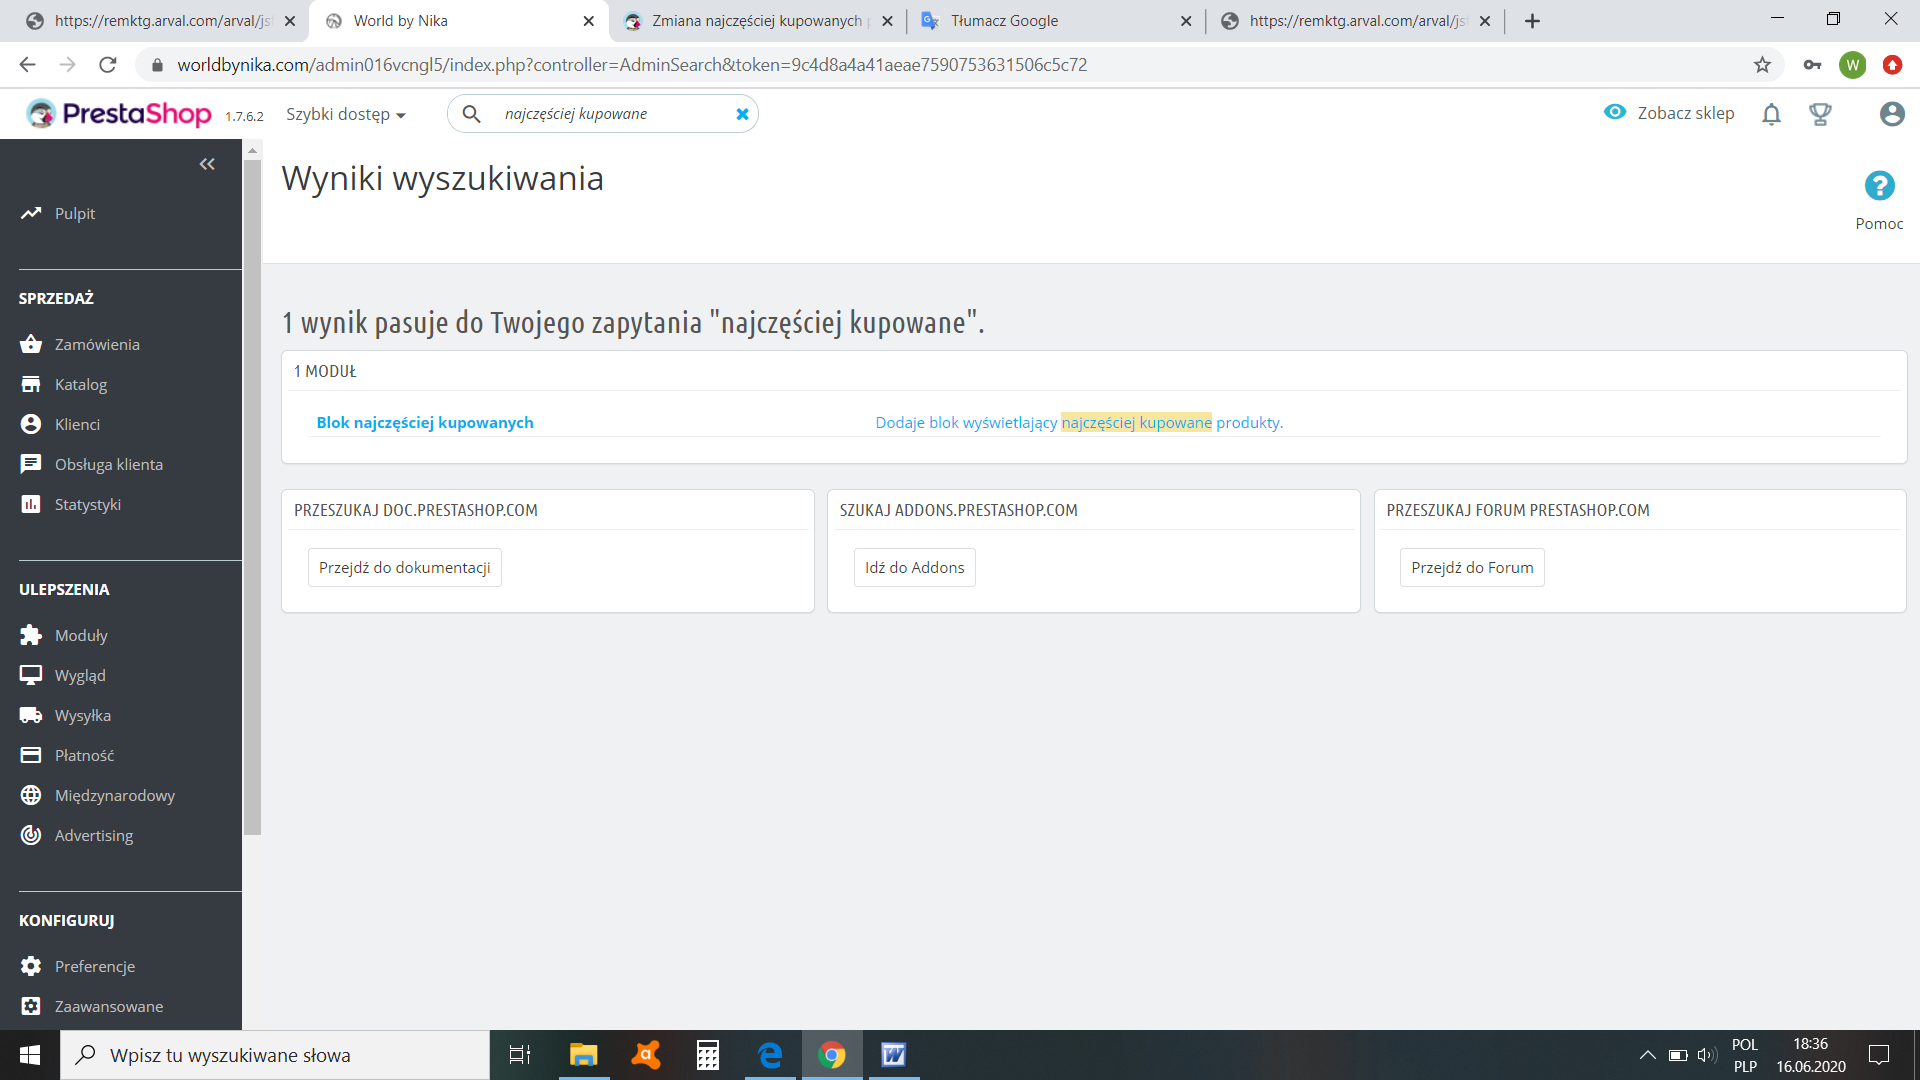This screenshot has height=1080, width=1920.
Task: Open Microsoft Edge from taskbar
Action: tap(770, 1055)
